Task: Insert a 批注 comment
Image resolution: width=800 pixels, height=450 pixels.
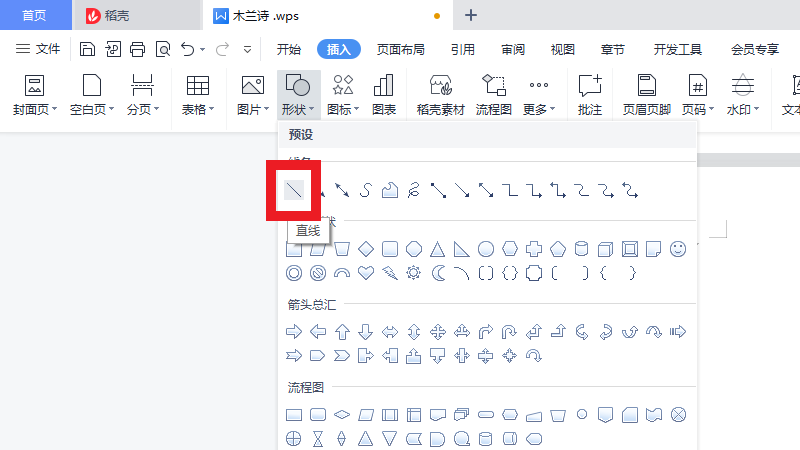Action: (x=590, y=95)
